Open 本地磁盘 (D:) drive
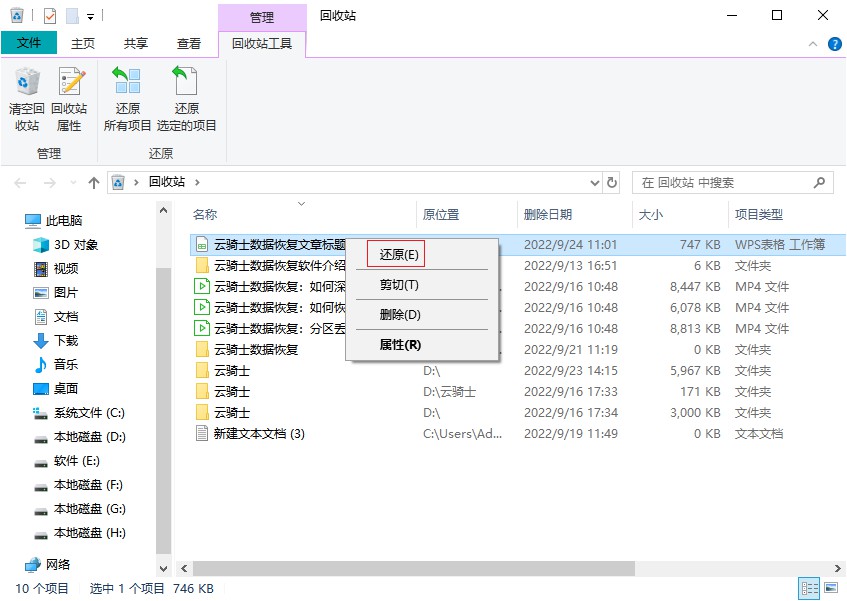This screenshot has height=601, width=847. (x=79, y=437)
